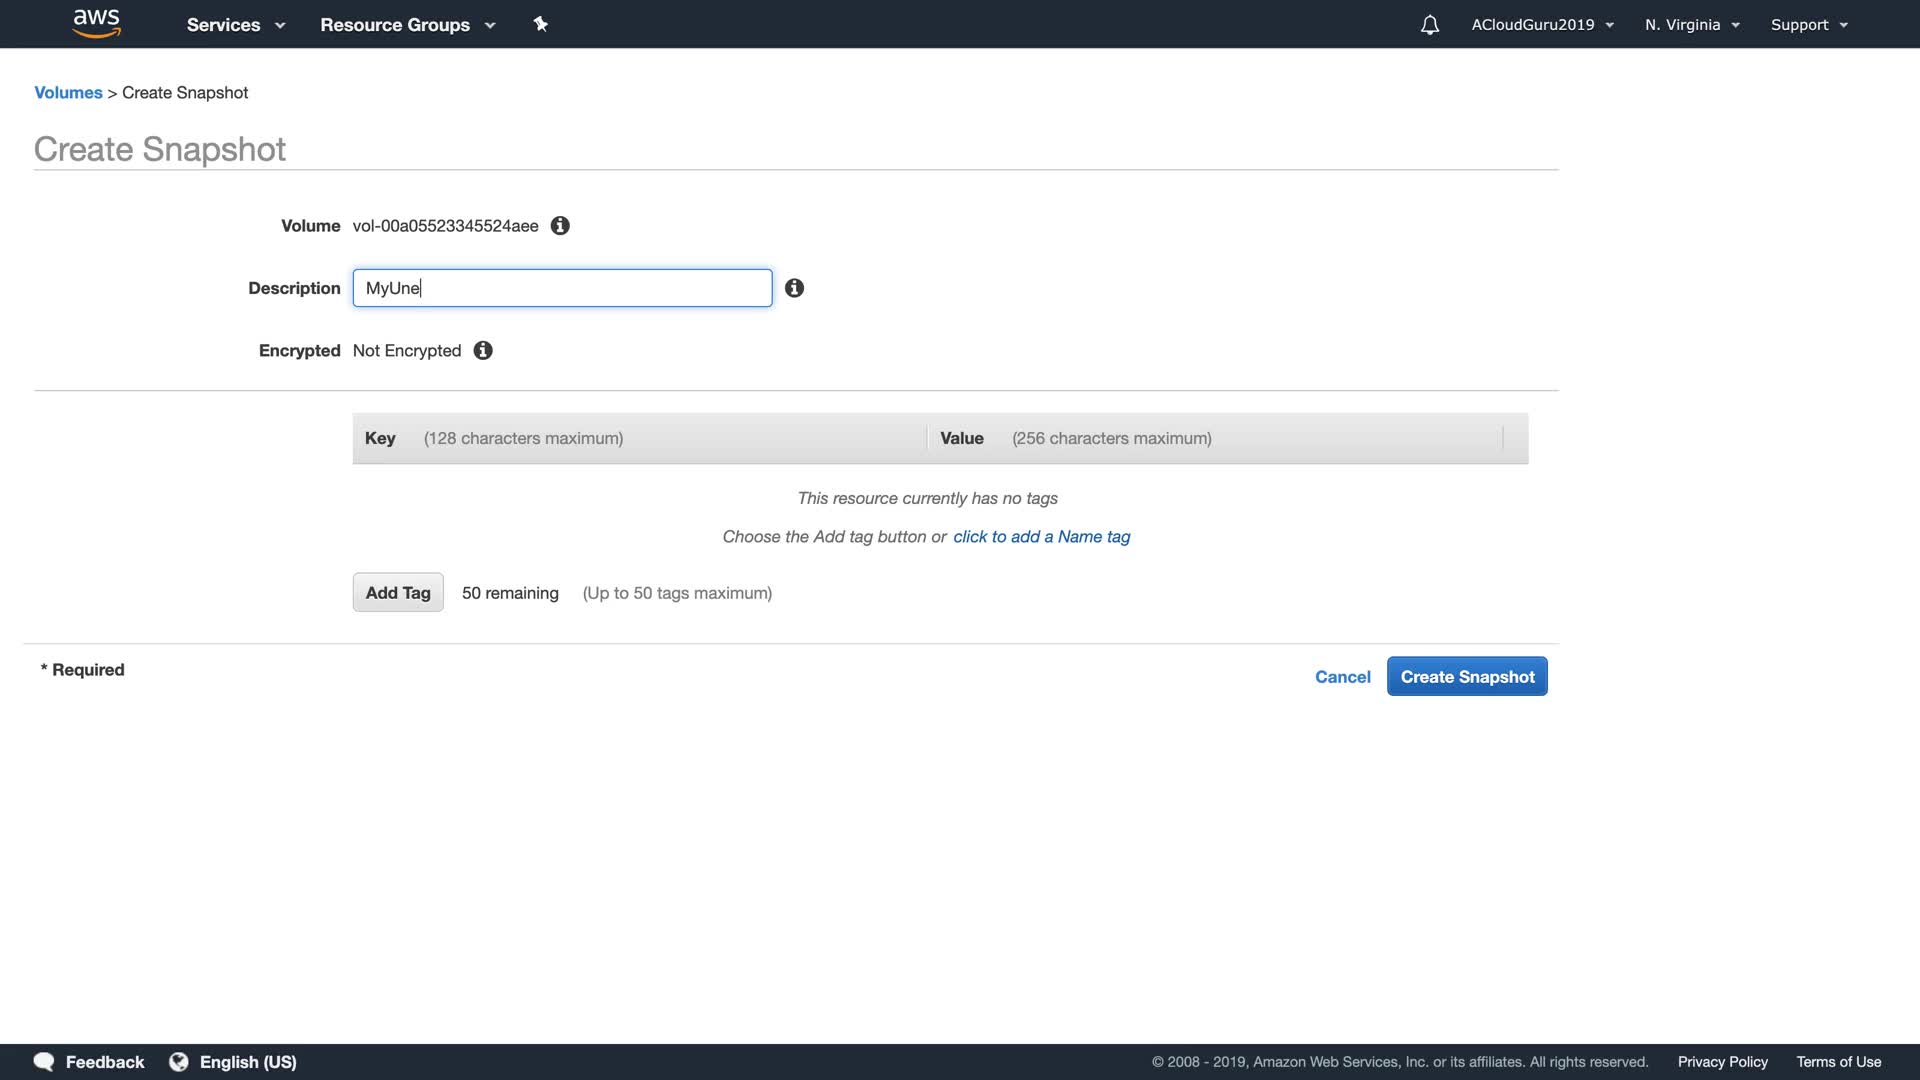1920x1080 pixels.
Task: Open the N. Virginia region selector
Action: coord(1691,25)
